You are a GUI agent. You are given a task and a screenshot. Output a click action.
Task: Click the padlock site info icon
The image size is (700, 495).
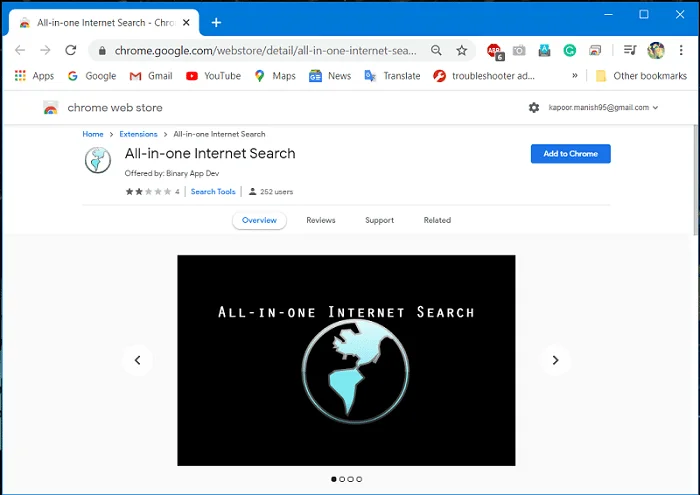[102, 50]
